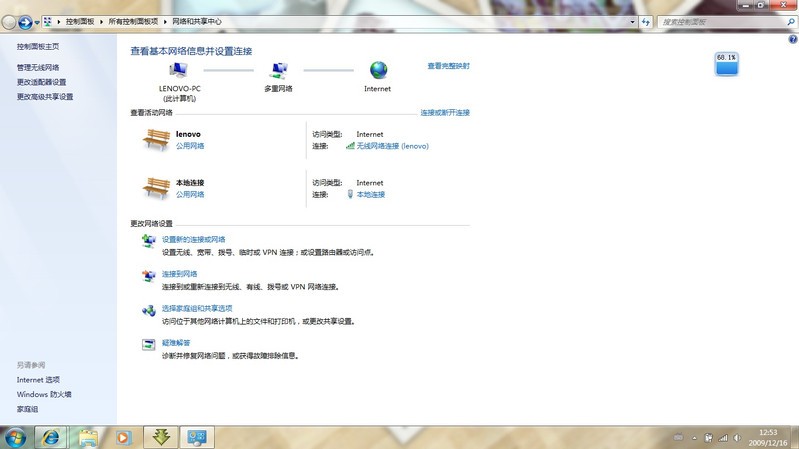Click the help question mark icon
This screenshot has height=449, width=799.
[x=792, y=39]
